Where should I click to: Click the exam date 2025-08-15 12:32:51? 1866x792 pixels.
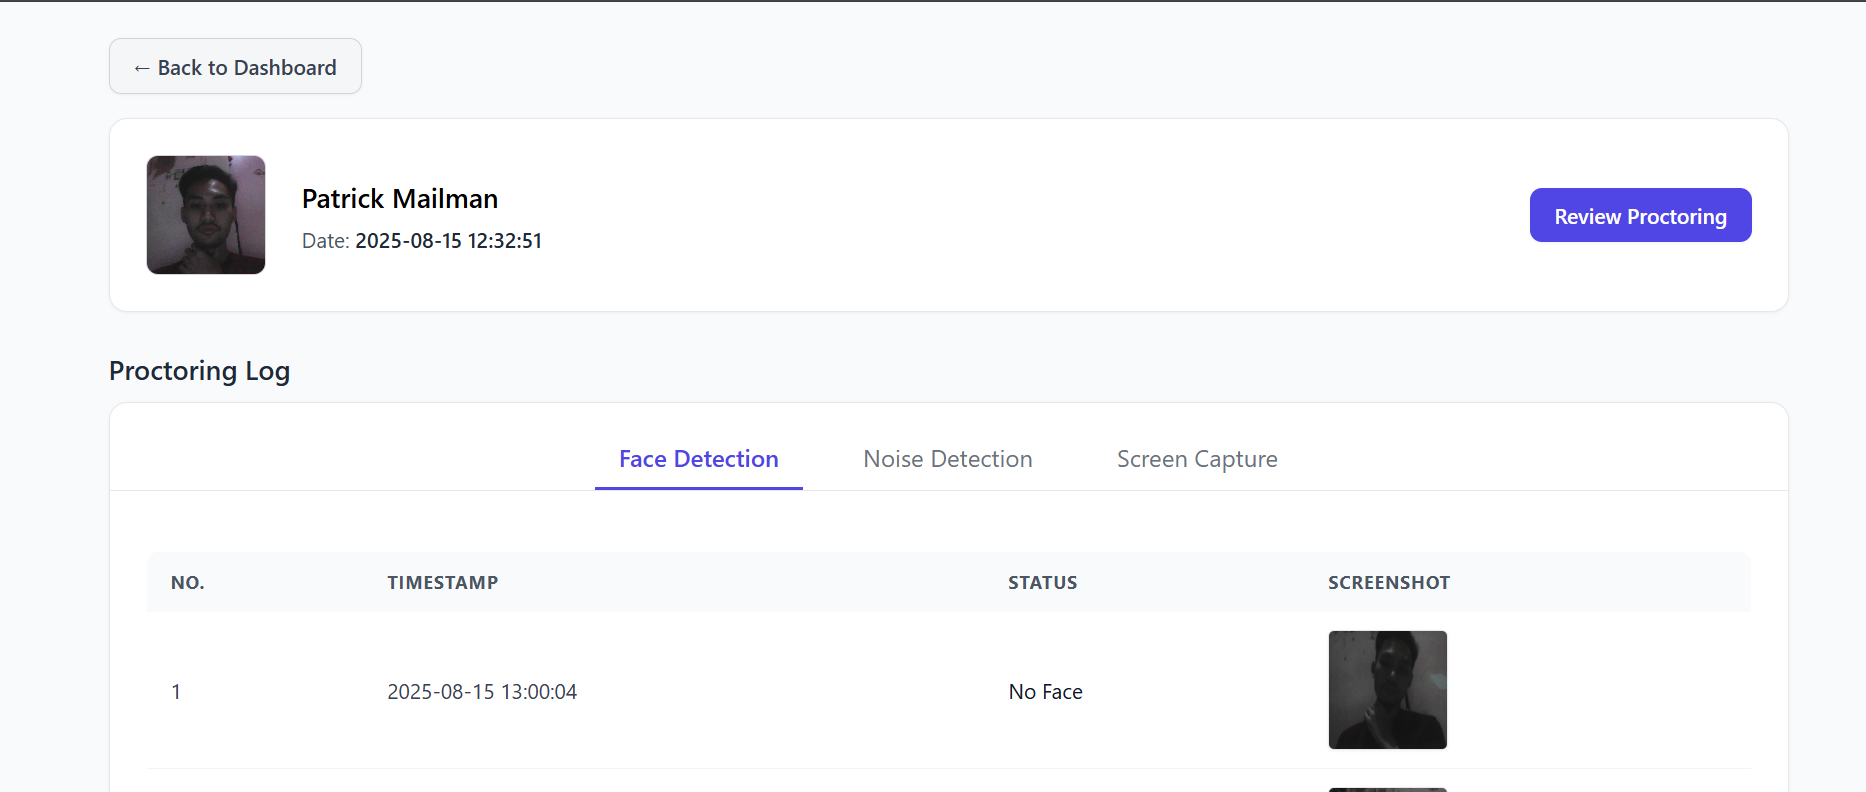tap(448, 241)
